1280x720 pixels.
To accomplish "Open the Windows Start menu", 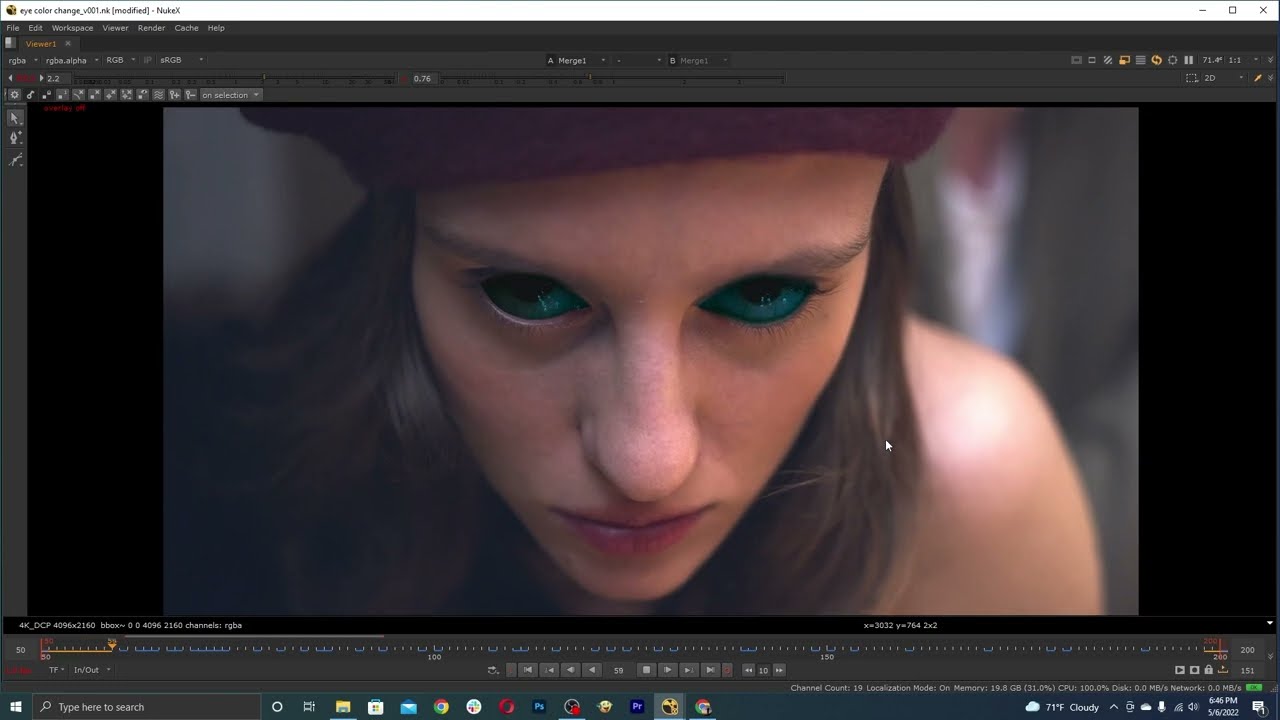I will pyautogui.click(x=16, y=707).
